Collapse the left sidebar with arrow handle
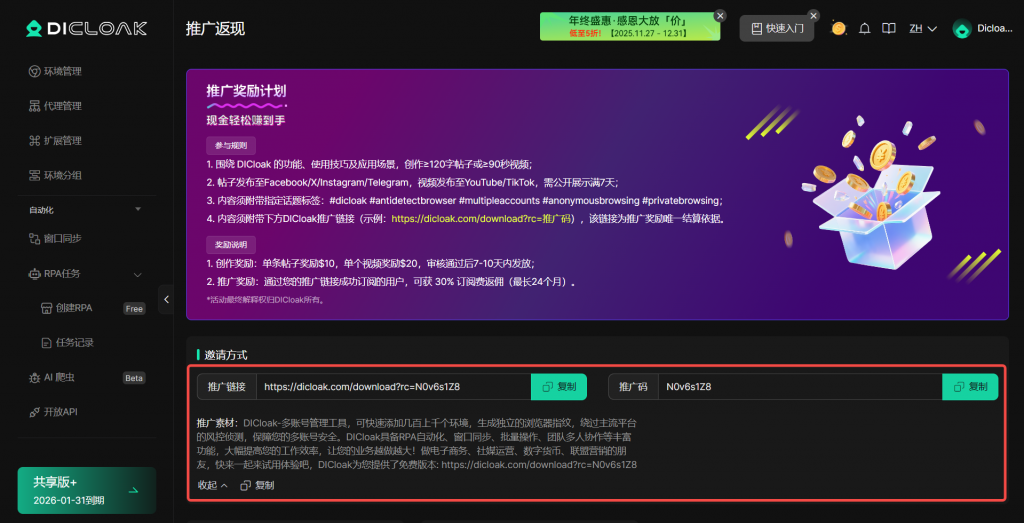Image resolution: width=1024 pixels, height=523 pixels. [x=167, y=299]
